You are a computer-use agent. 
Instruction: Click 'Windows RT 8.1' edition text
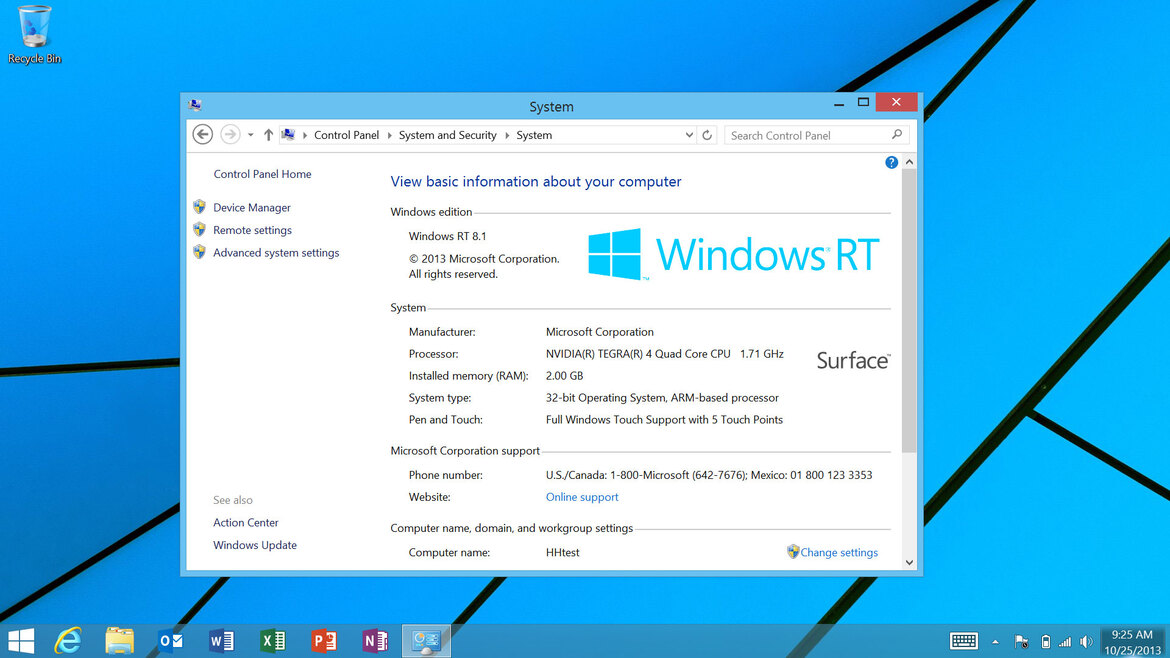(x=447, y=236)
